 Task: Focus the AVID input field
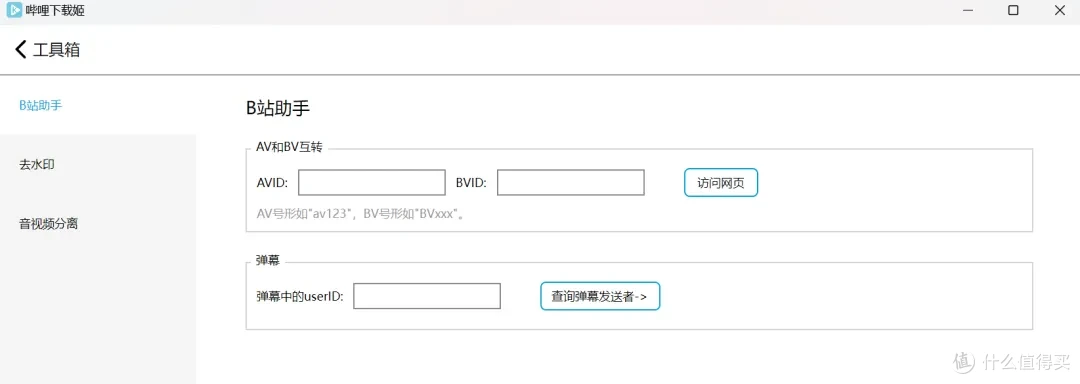pos(372,182)
